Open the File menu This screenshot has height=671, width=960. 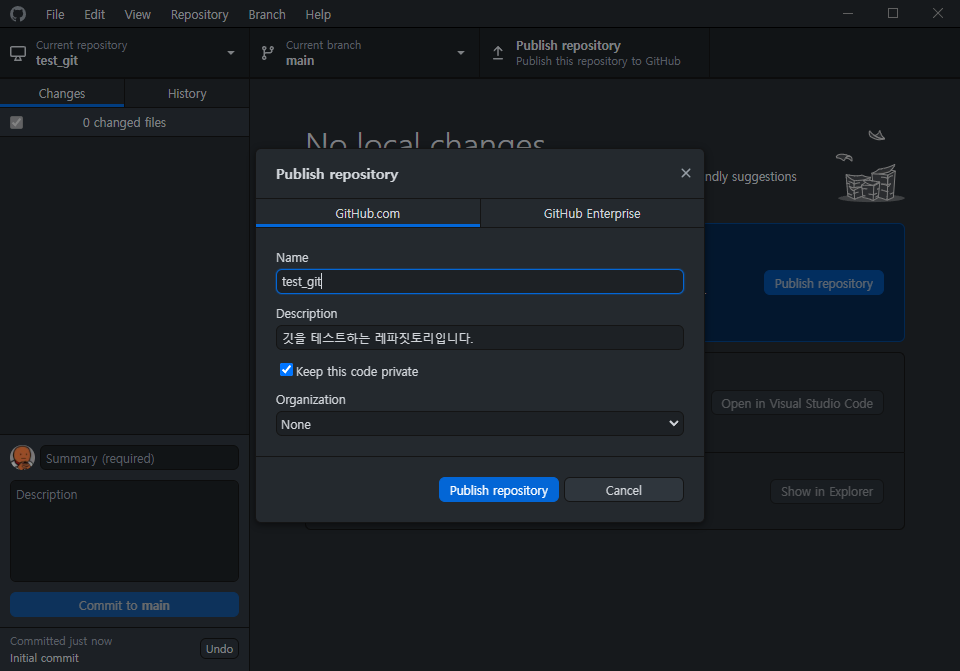tap(55, 14)
